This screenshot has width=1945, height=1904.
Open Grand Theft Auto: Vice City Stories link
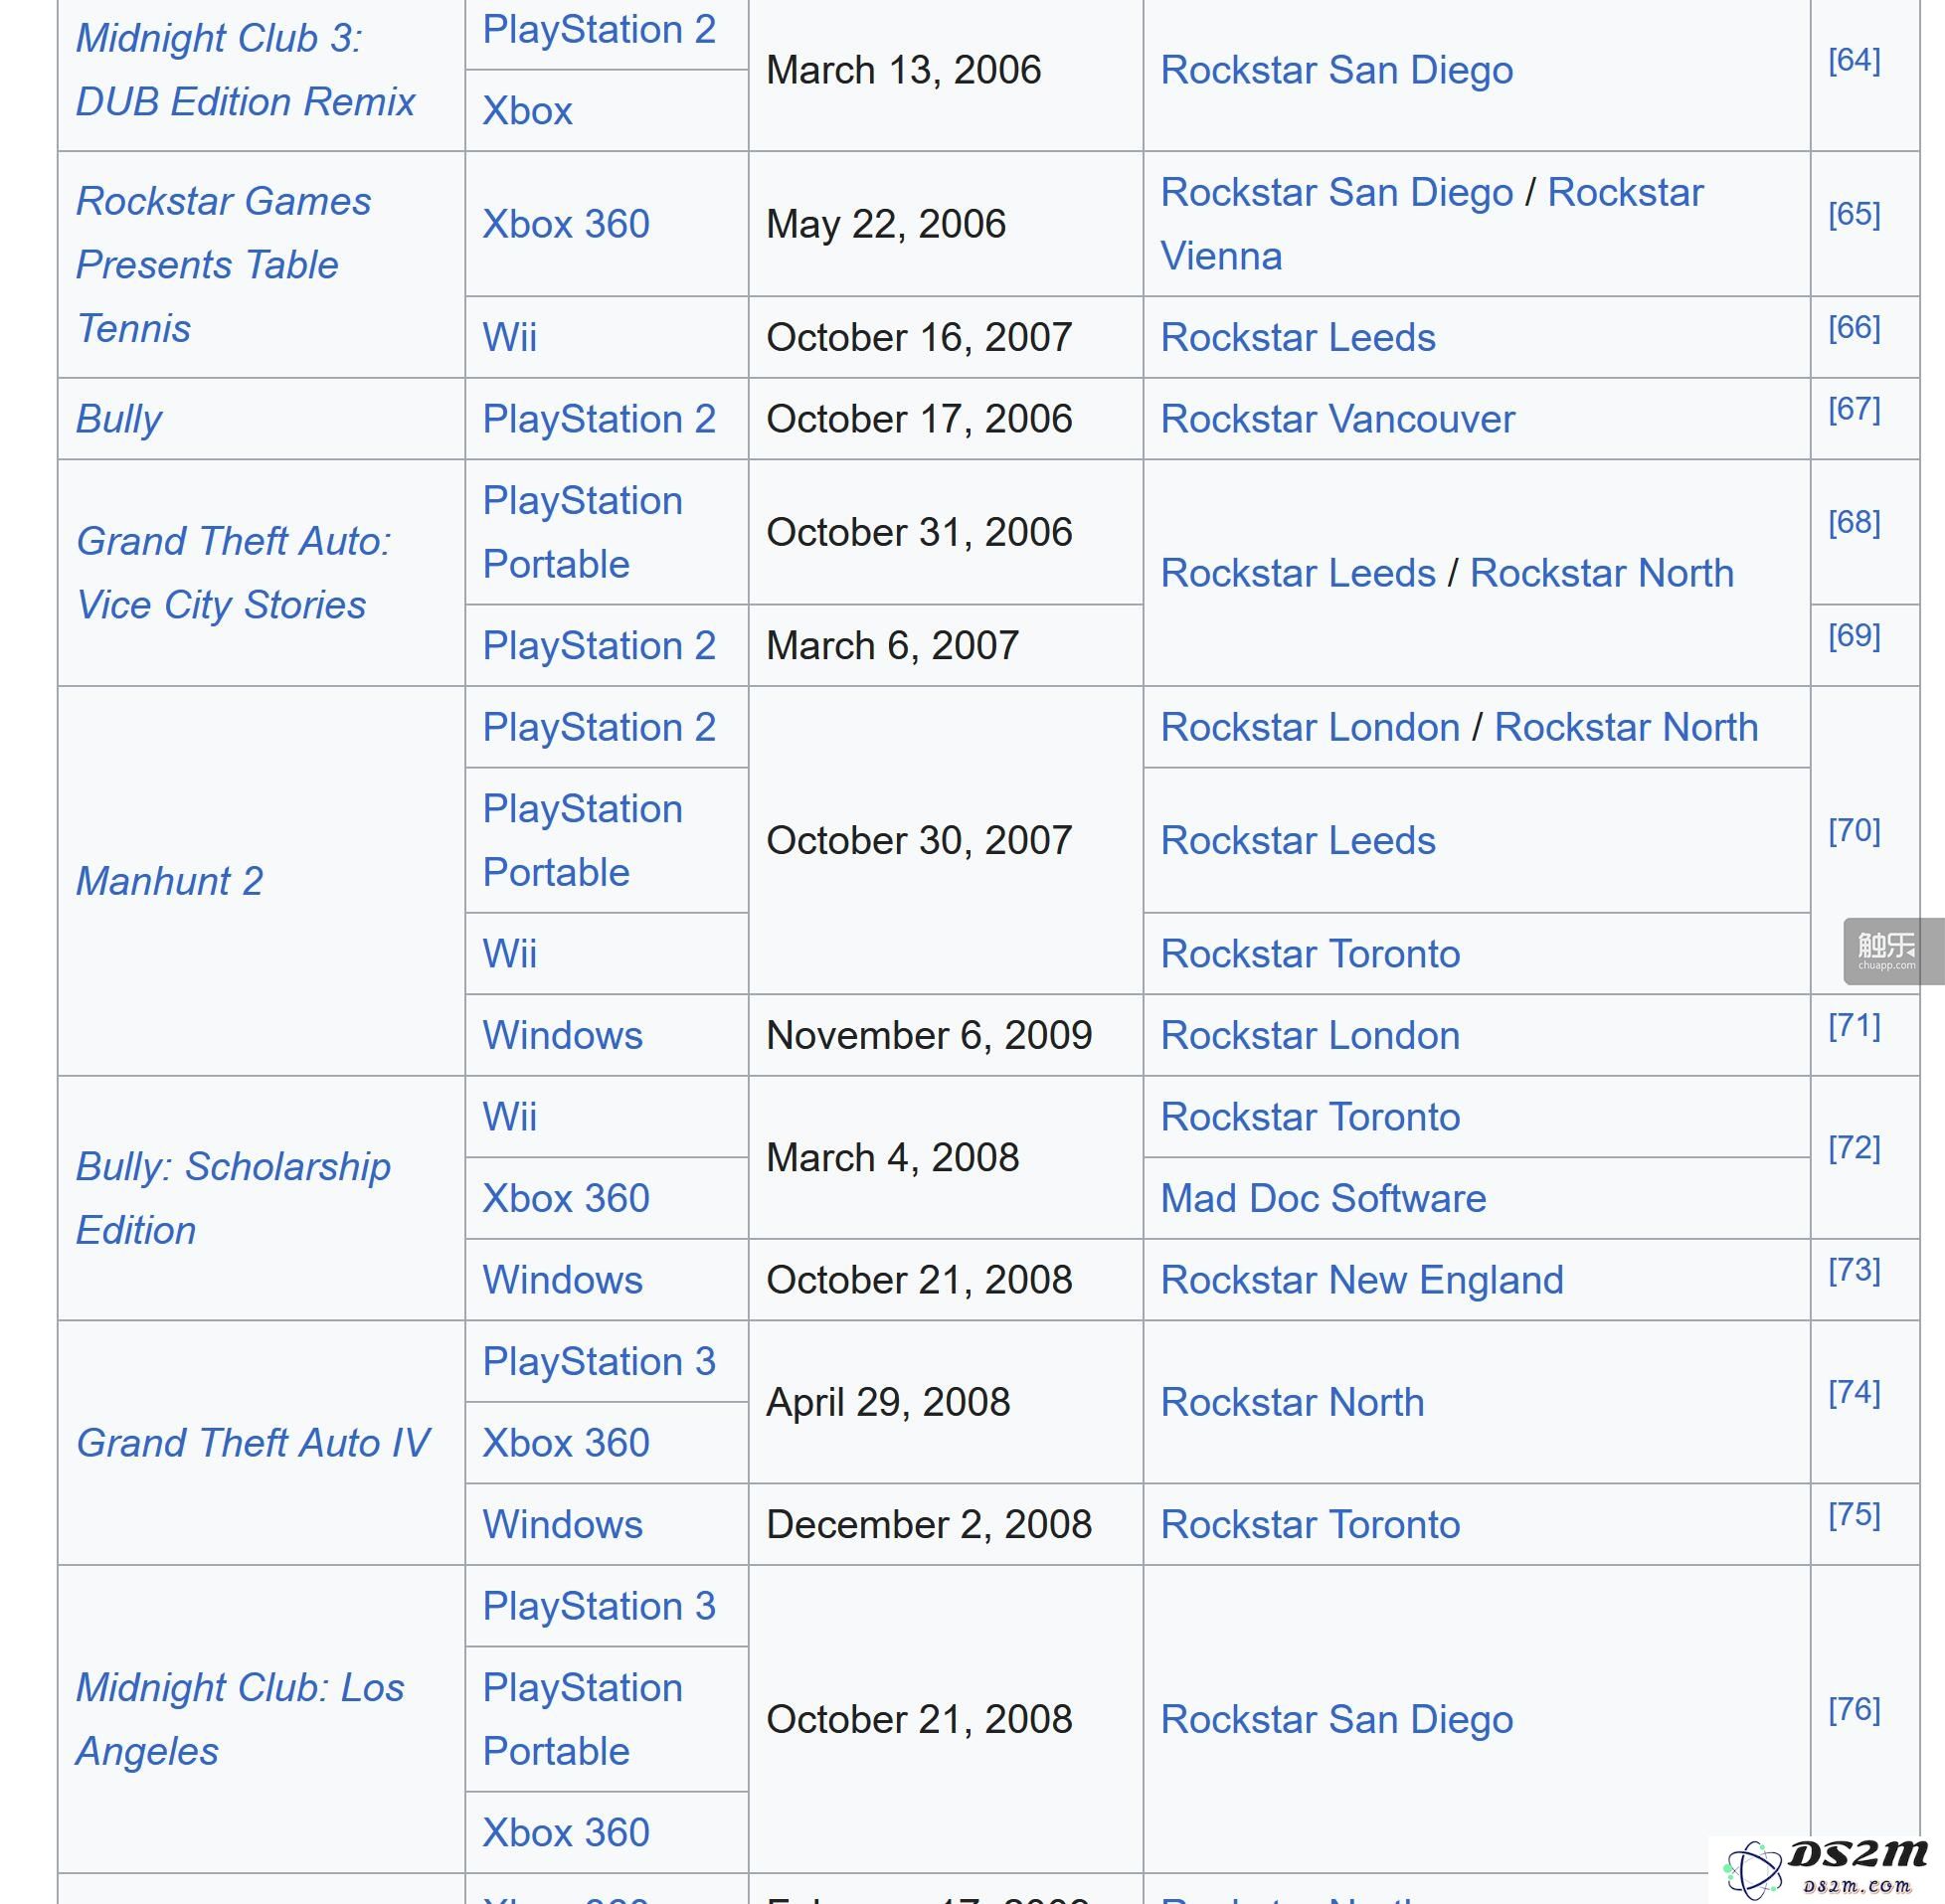tap(234, 573)
